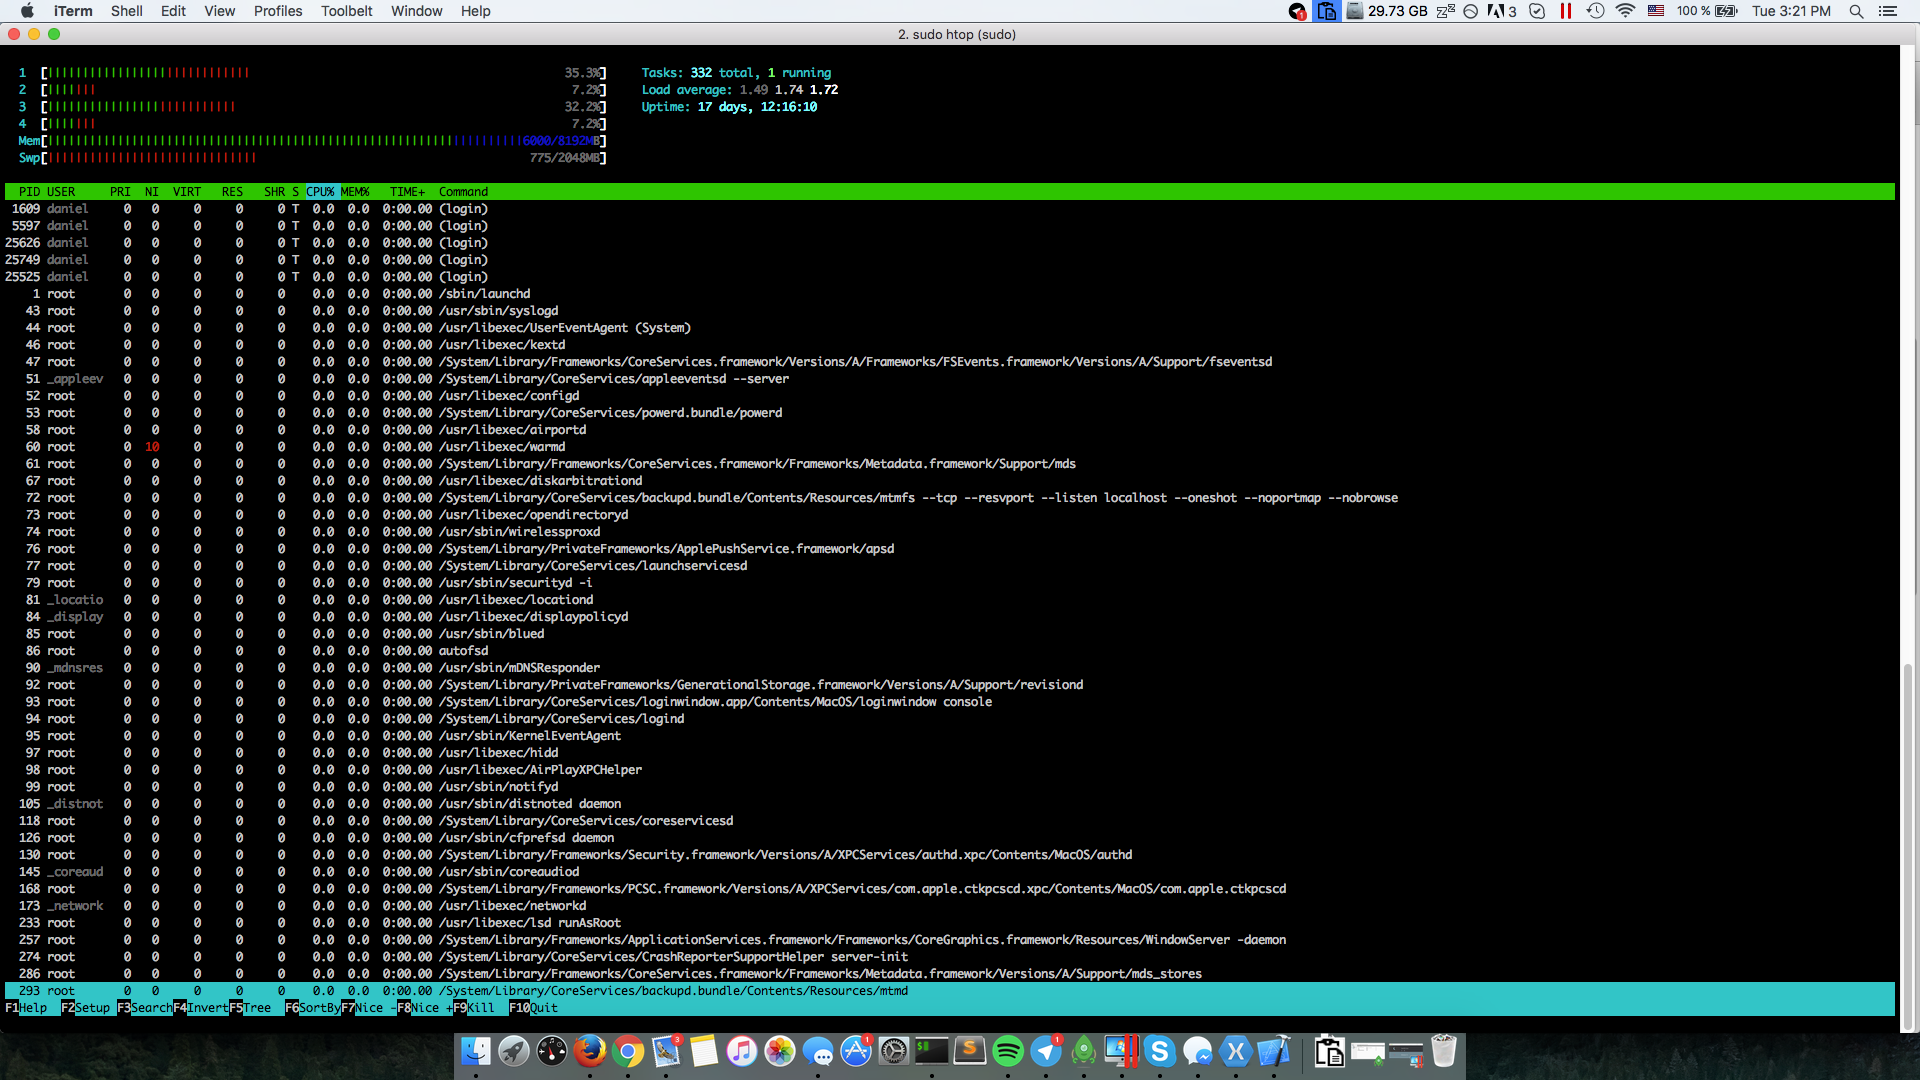Screen dimensions: 1920x1080
Task: Select the /usr/libexec/warmd process row
Action: pos(950,447)
